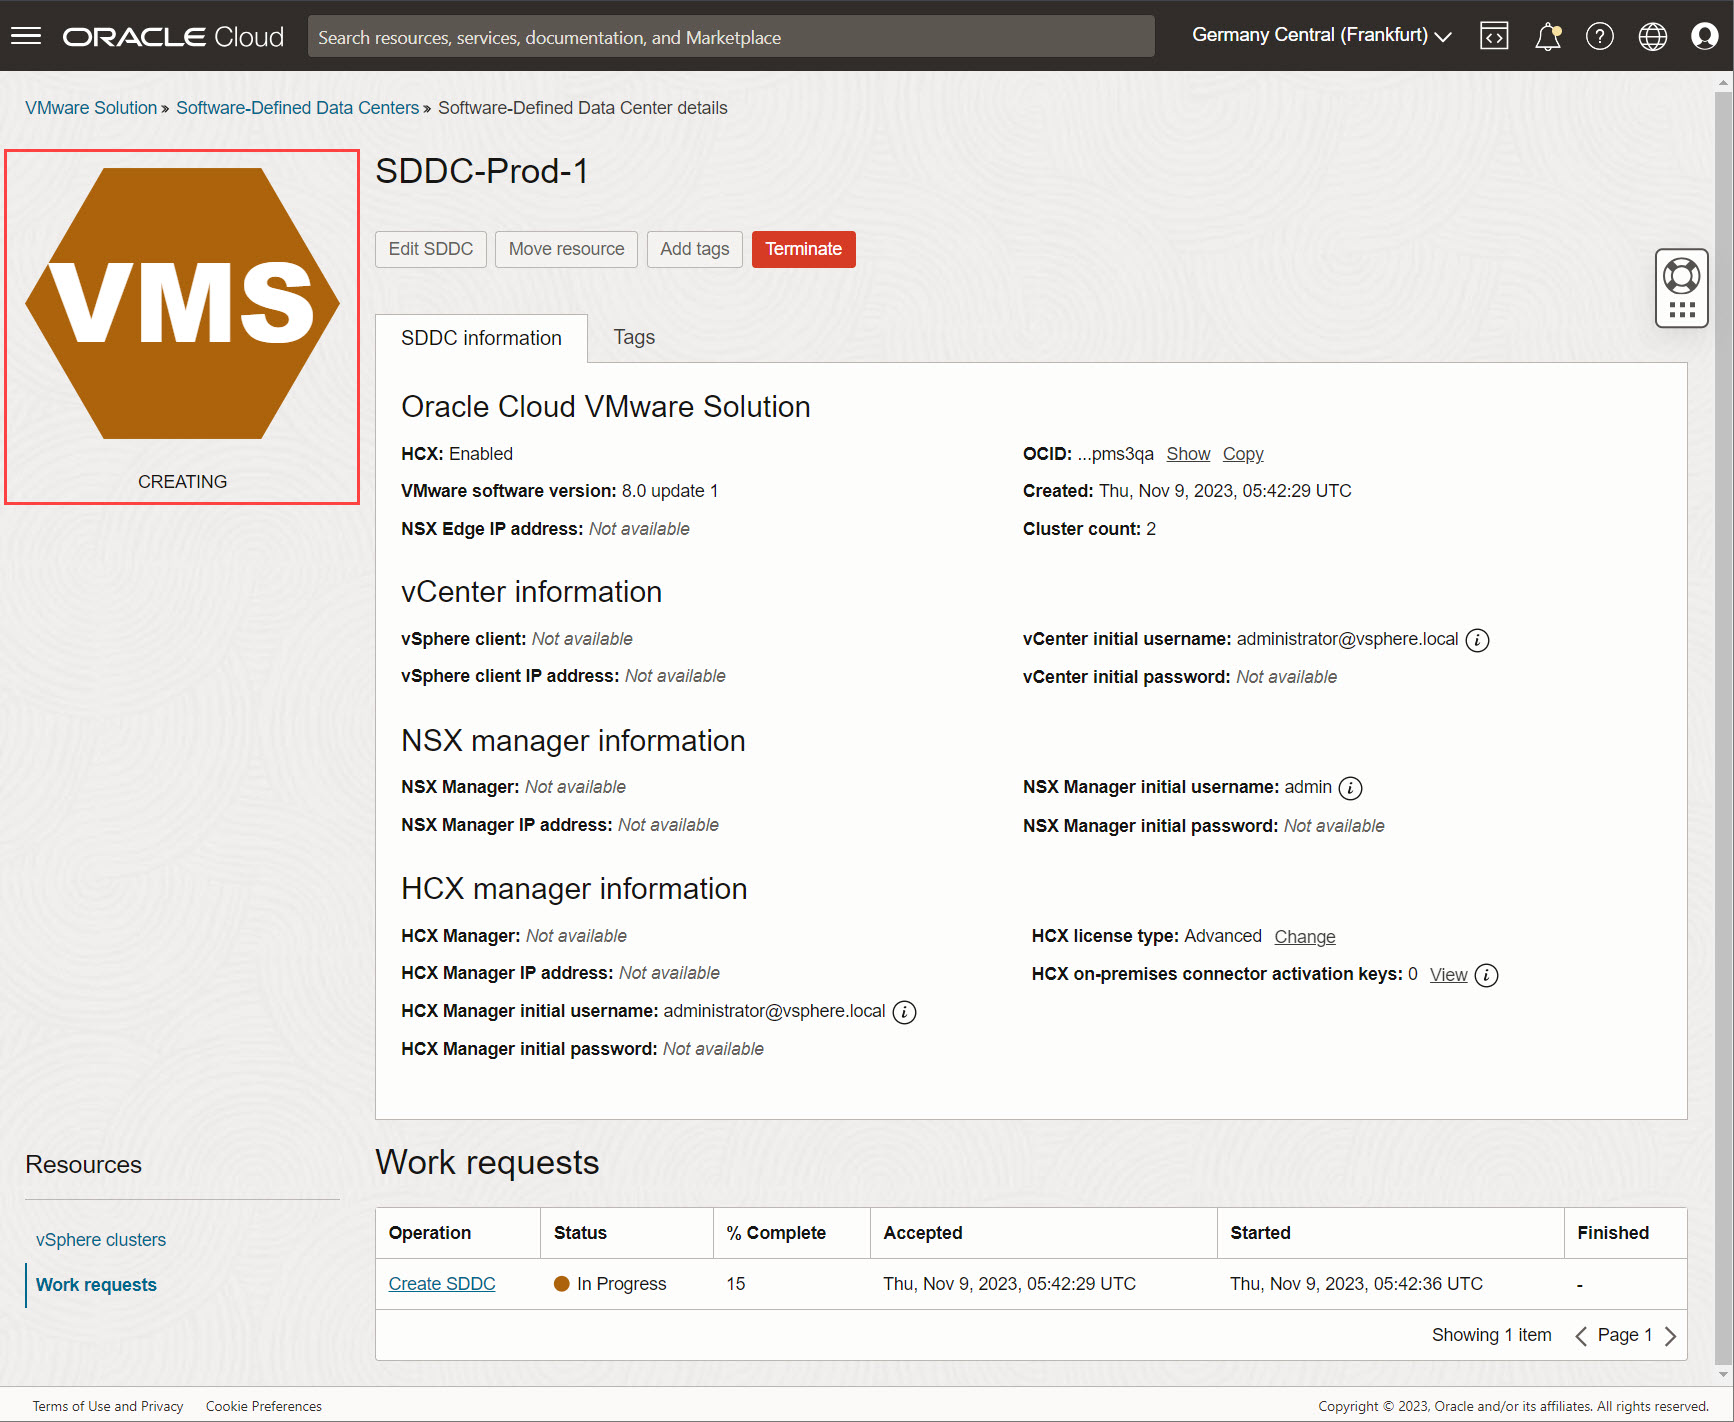Screen dimensions: 1734x1422
Task: Change the HCX license type
Action: [x=1305, y=937]
